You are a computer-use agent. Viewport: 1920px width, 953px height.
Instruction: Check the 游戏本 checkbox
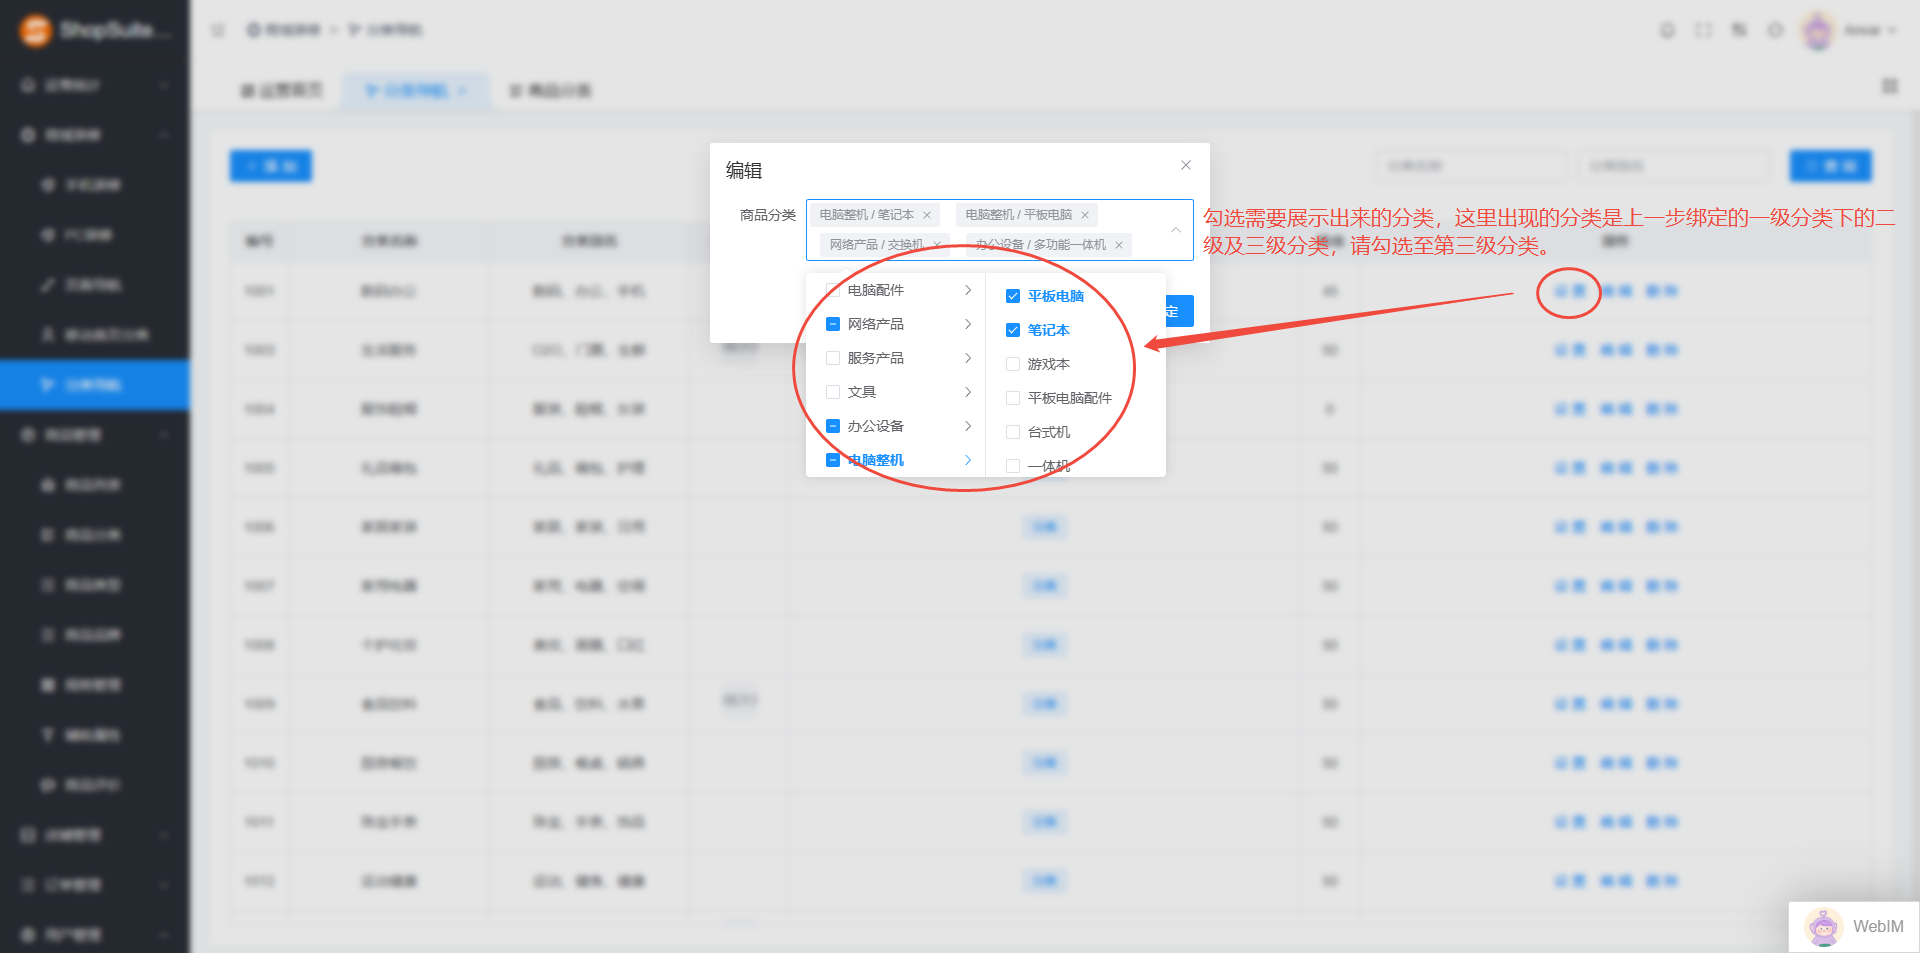(1013, 364)
